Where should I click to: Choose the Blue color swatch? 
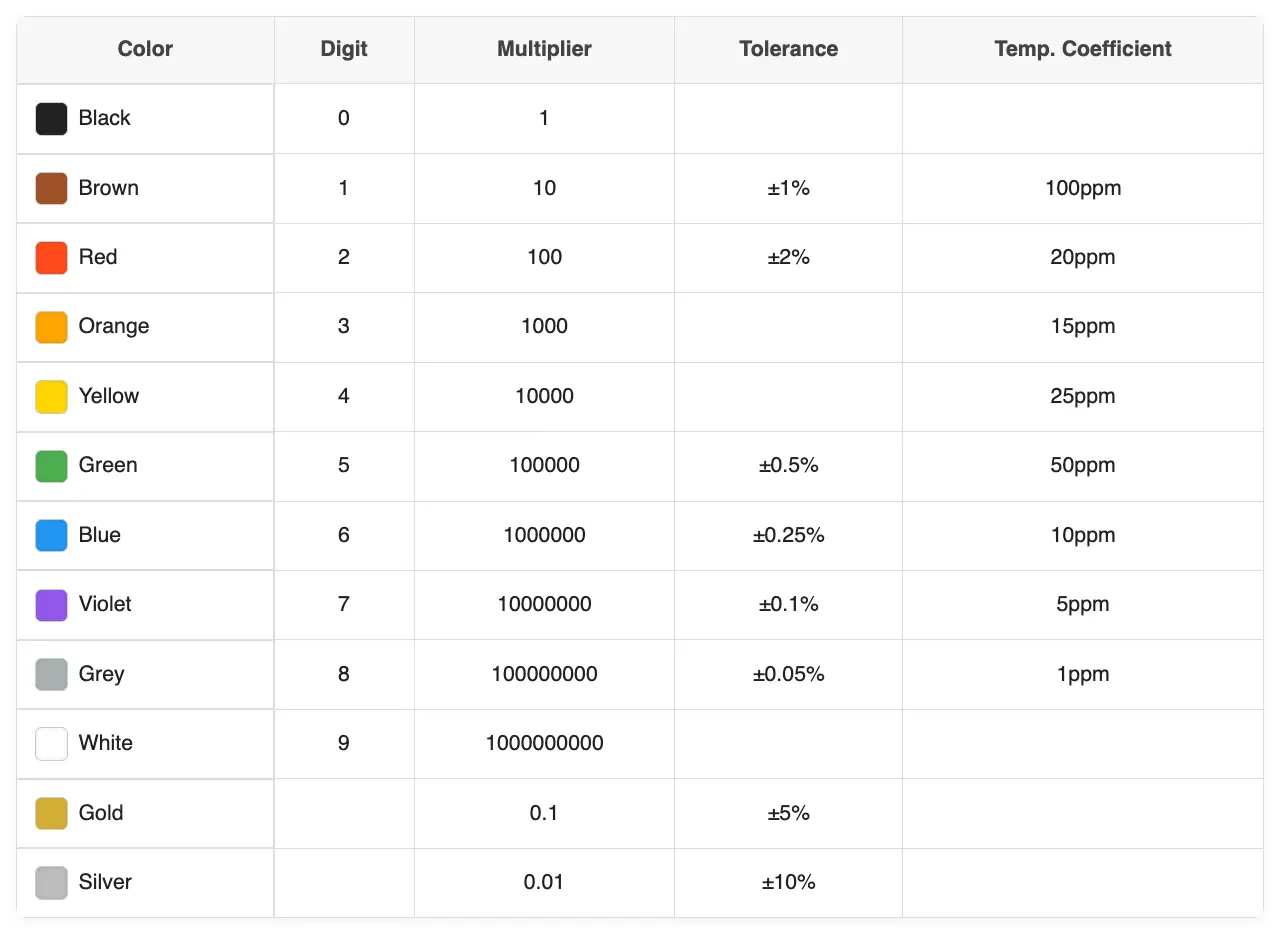point(51,536)
